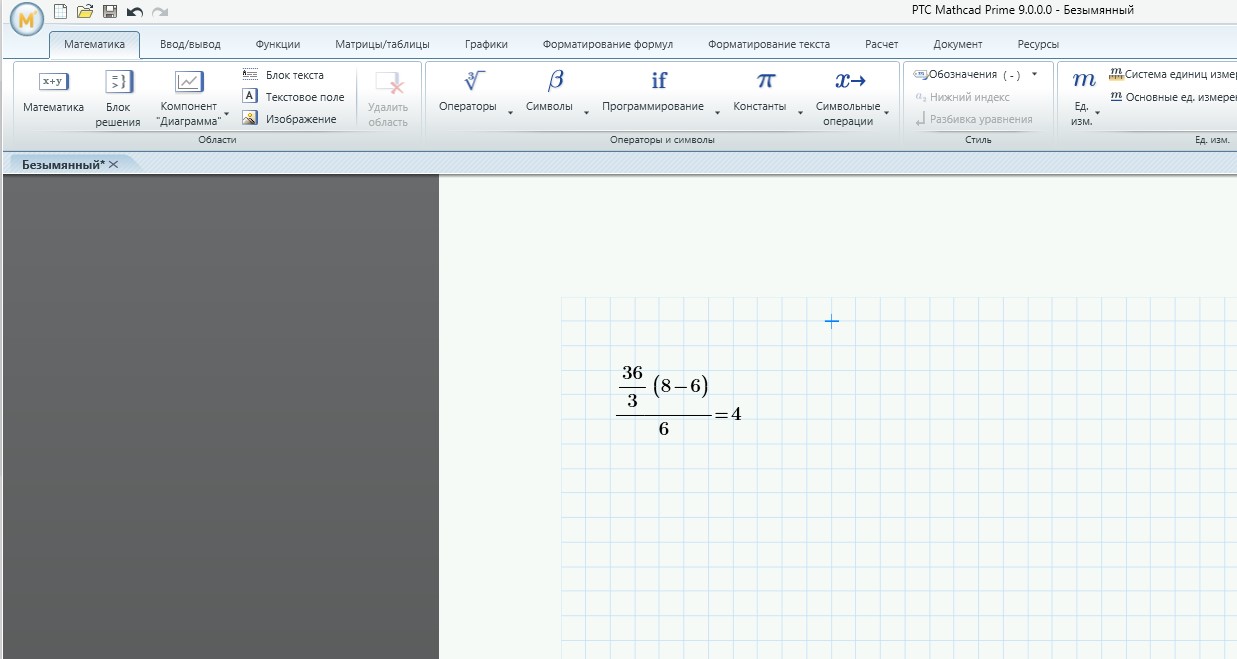The image size is (1237, 659).
Task: Open the Документ ribbon tab
Action: [x=958, y=44]
